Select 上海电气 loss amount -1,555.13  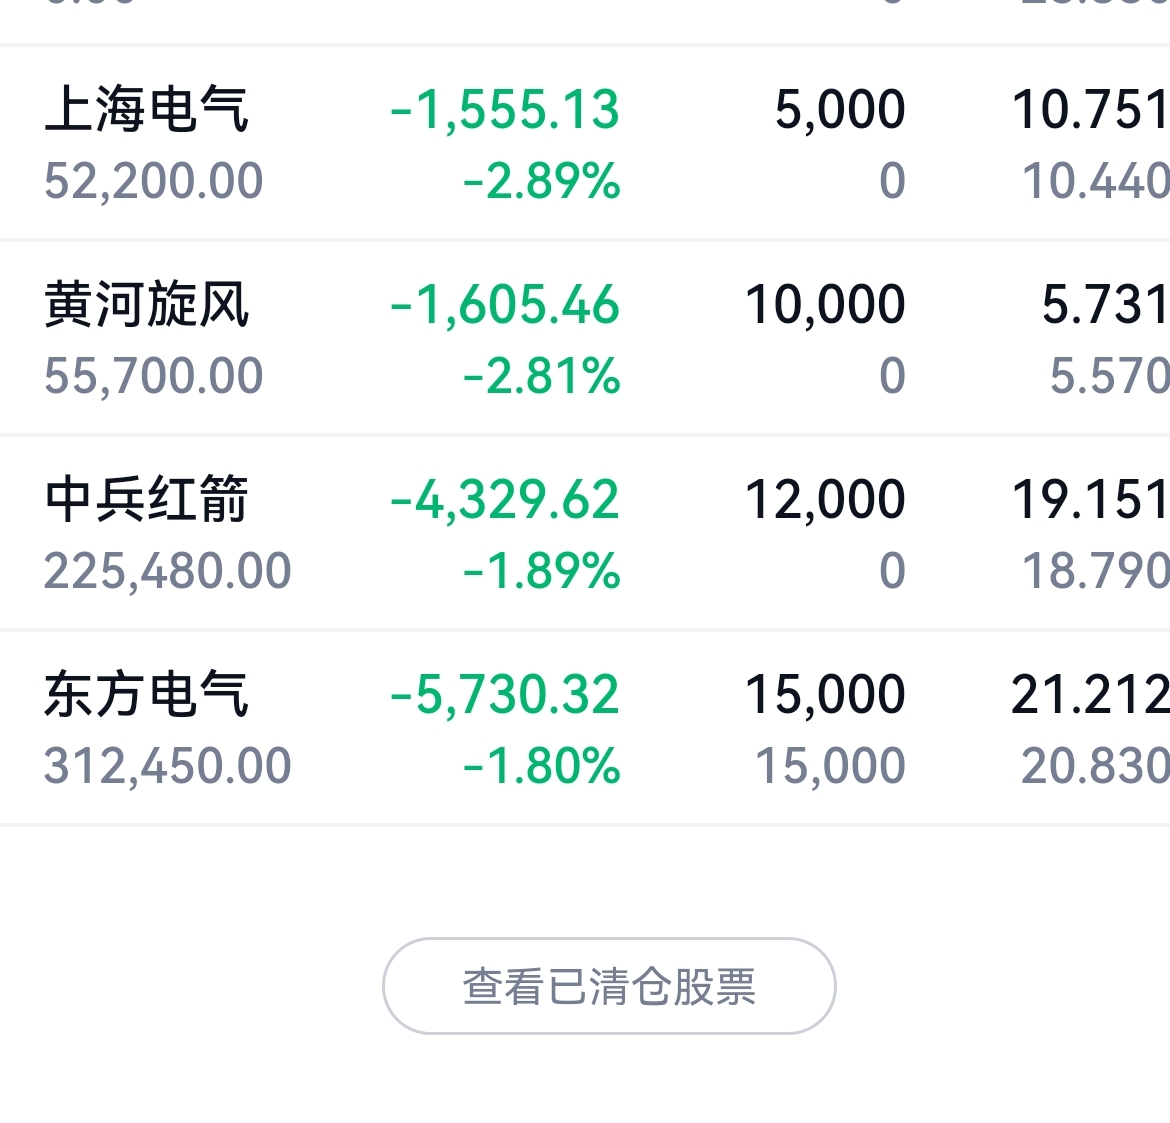point(505,109)
